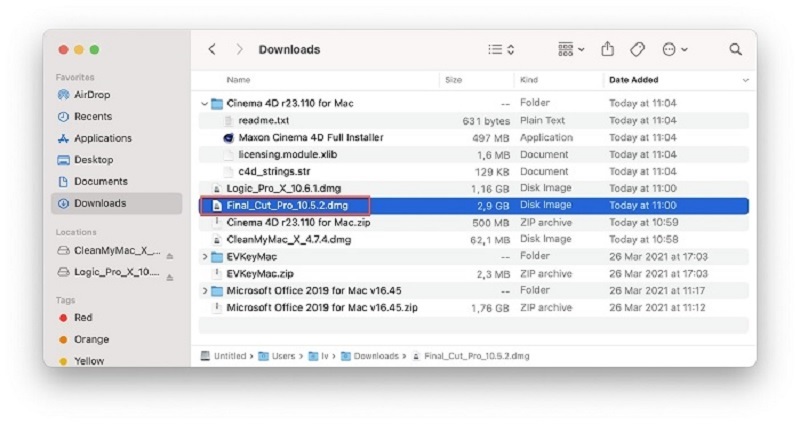Click Users in the path bar

pyautogui.click(x=284, y=356)
